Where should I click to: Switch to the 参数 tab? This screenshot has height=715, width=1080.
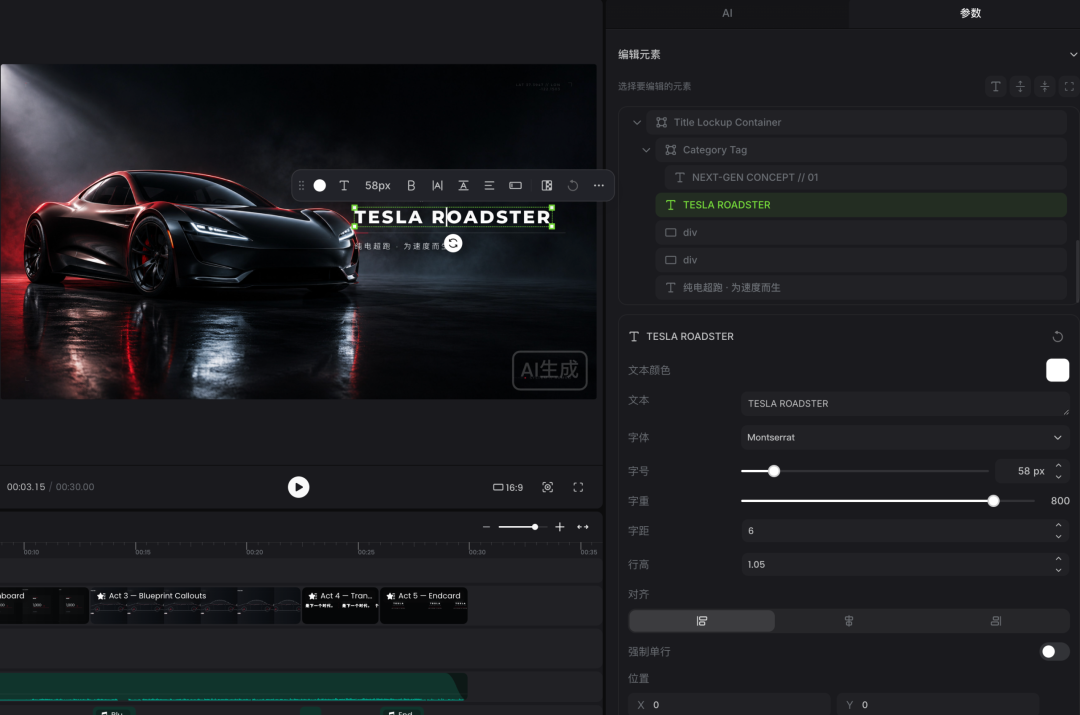[970, 13]
